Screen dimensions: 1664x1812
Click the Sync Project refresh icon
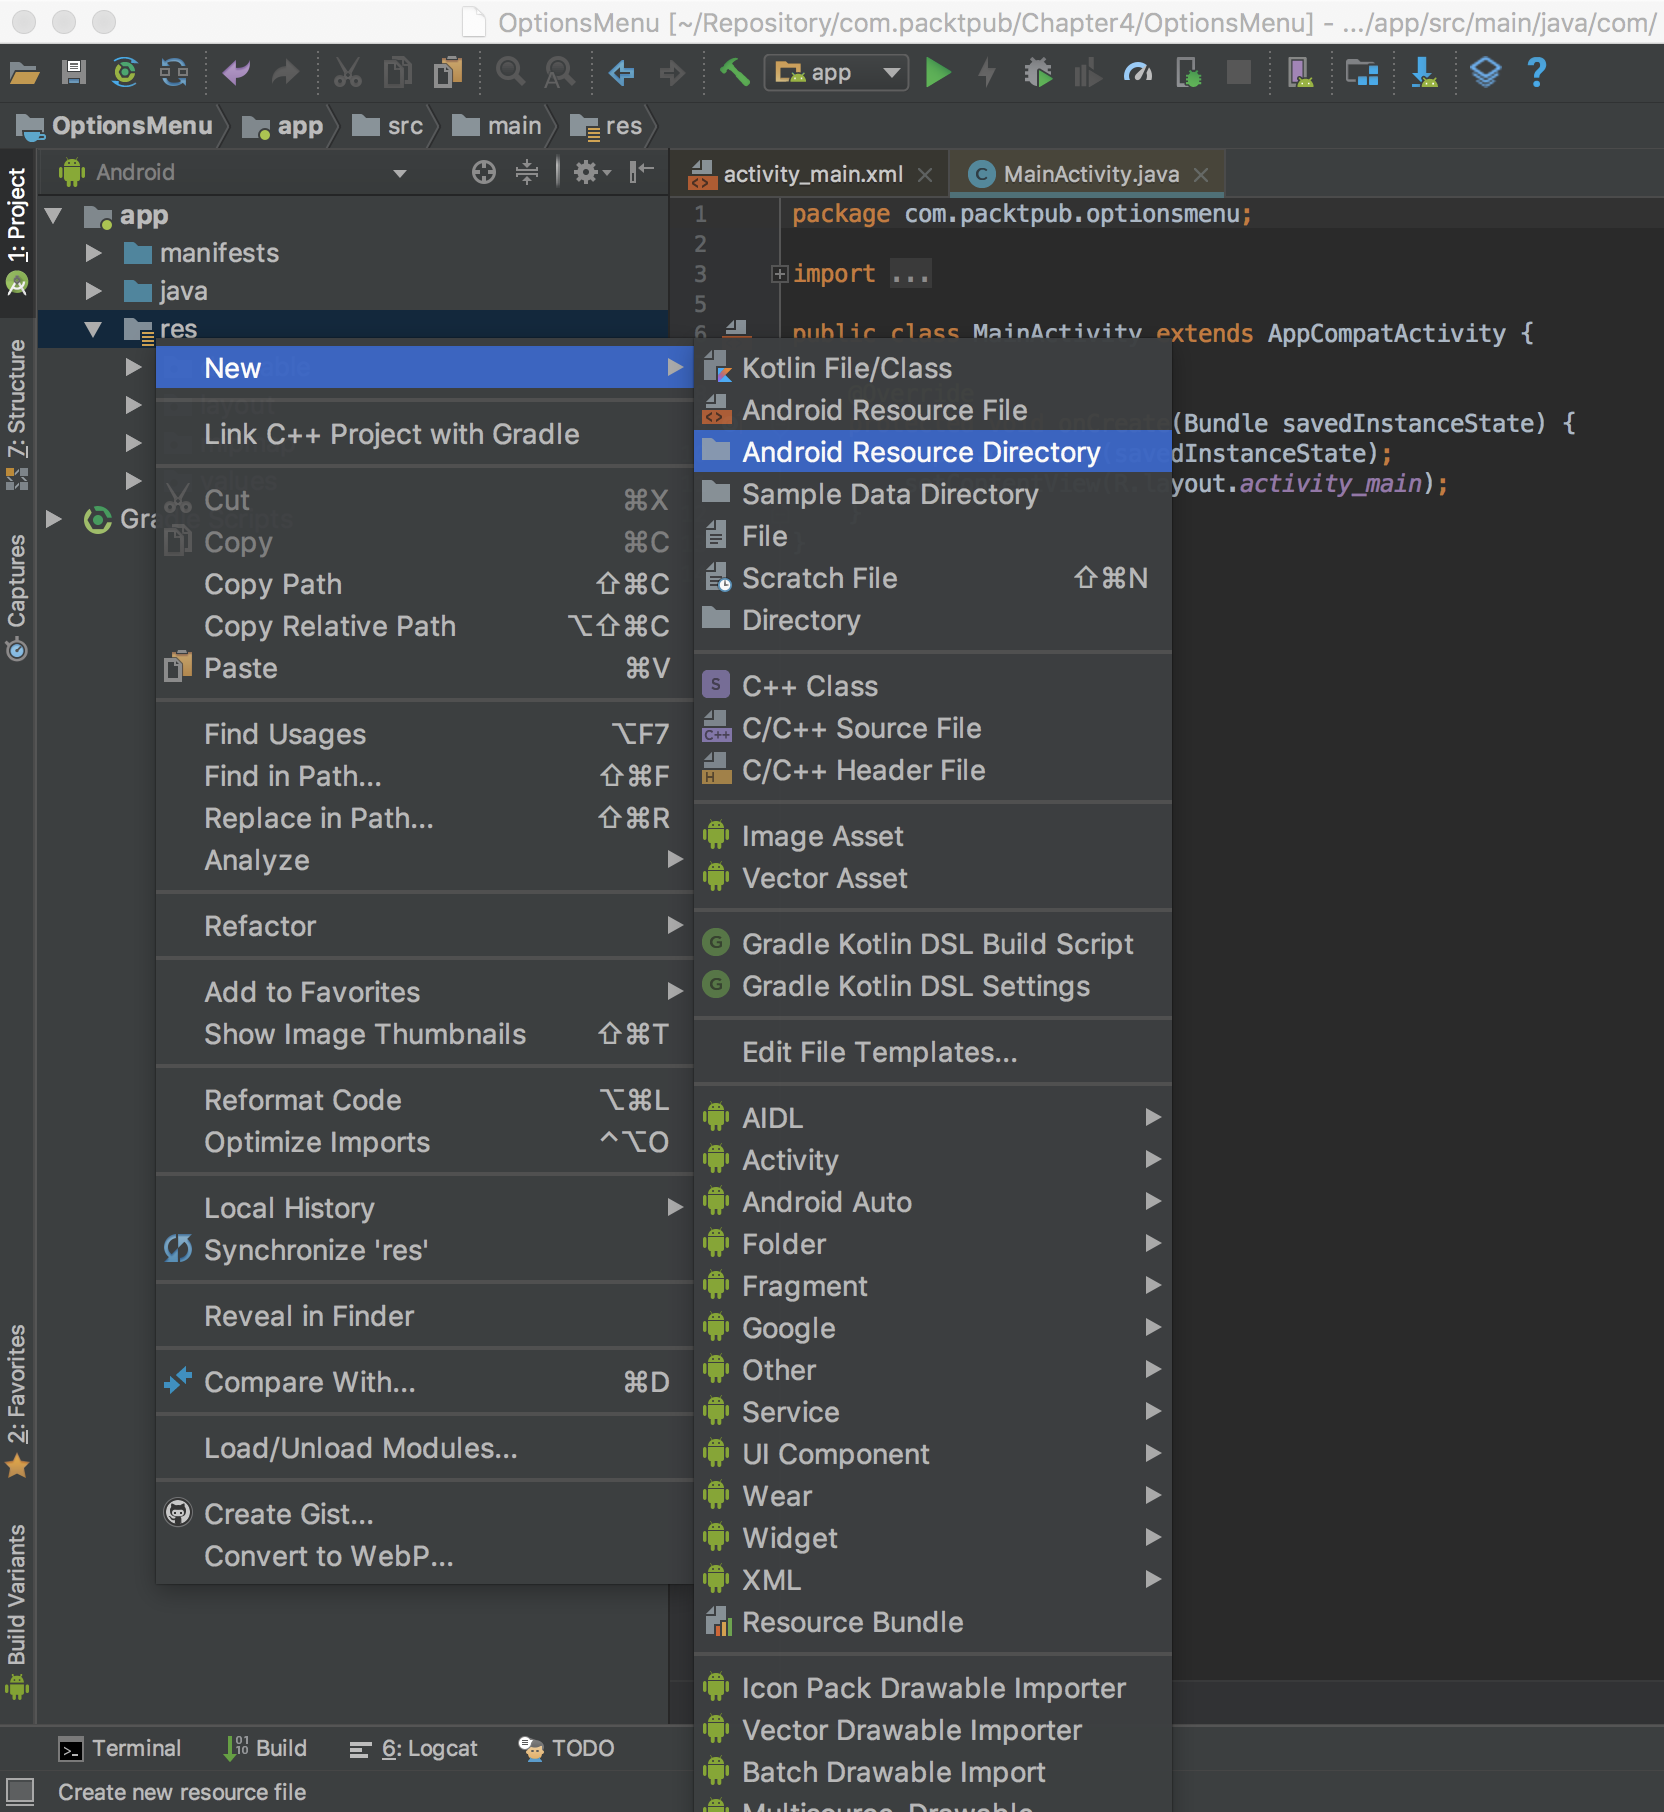(124, 73)
